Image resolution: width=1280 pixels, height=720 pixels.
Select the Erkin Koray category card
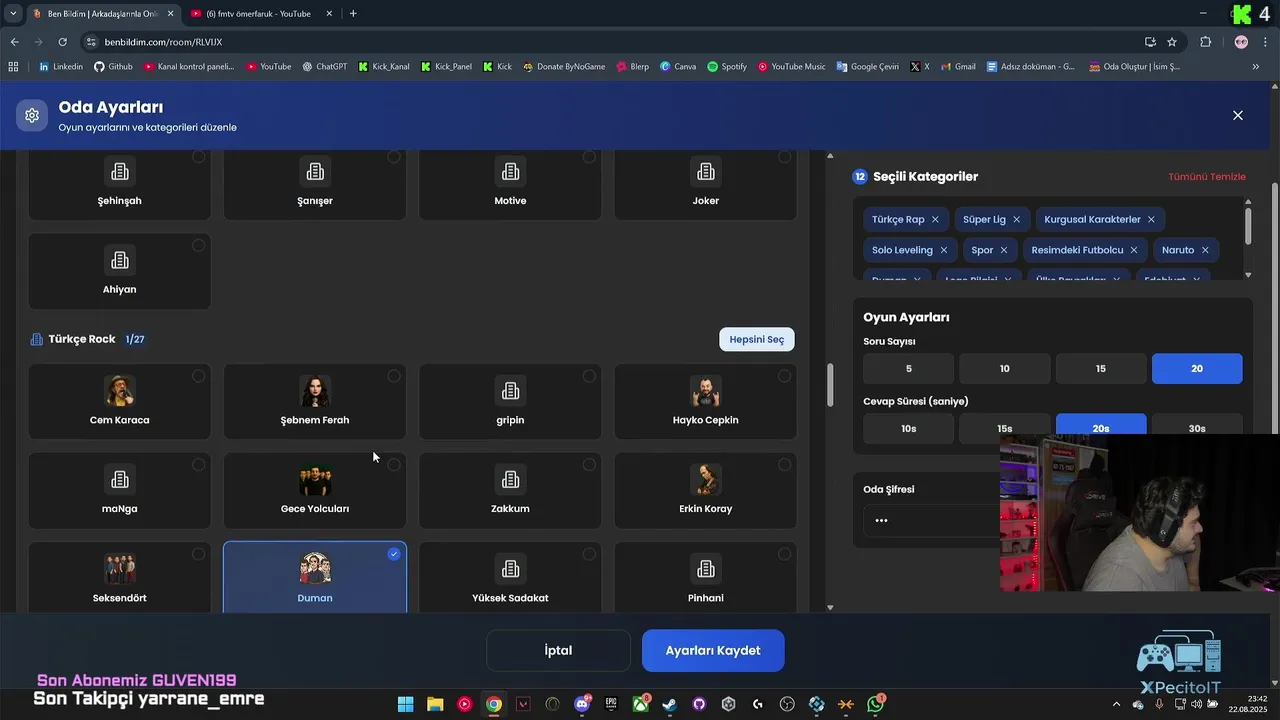(x=705, y=490)
